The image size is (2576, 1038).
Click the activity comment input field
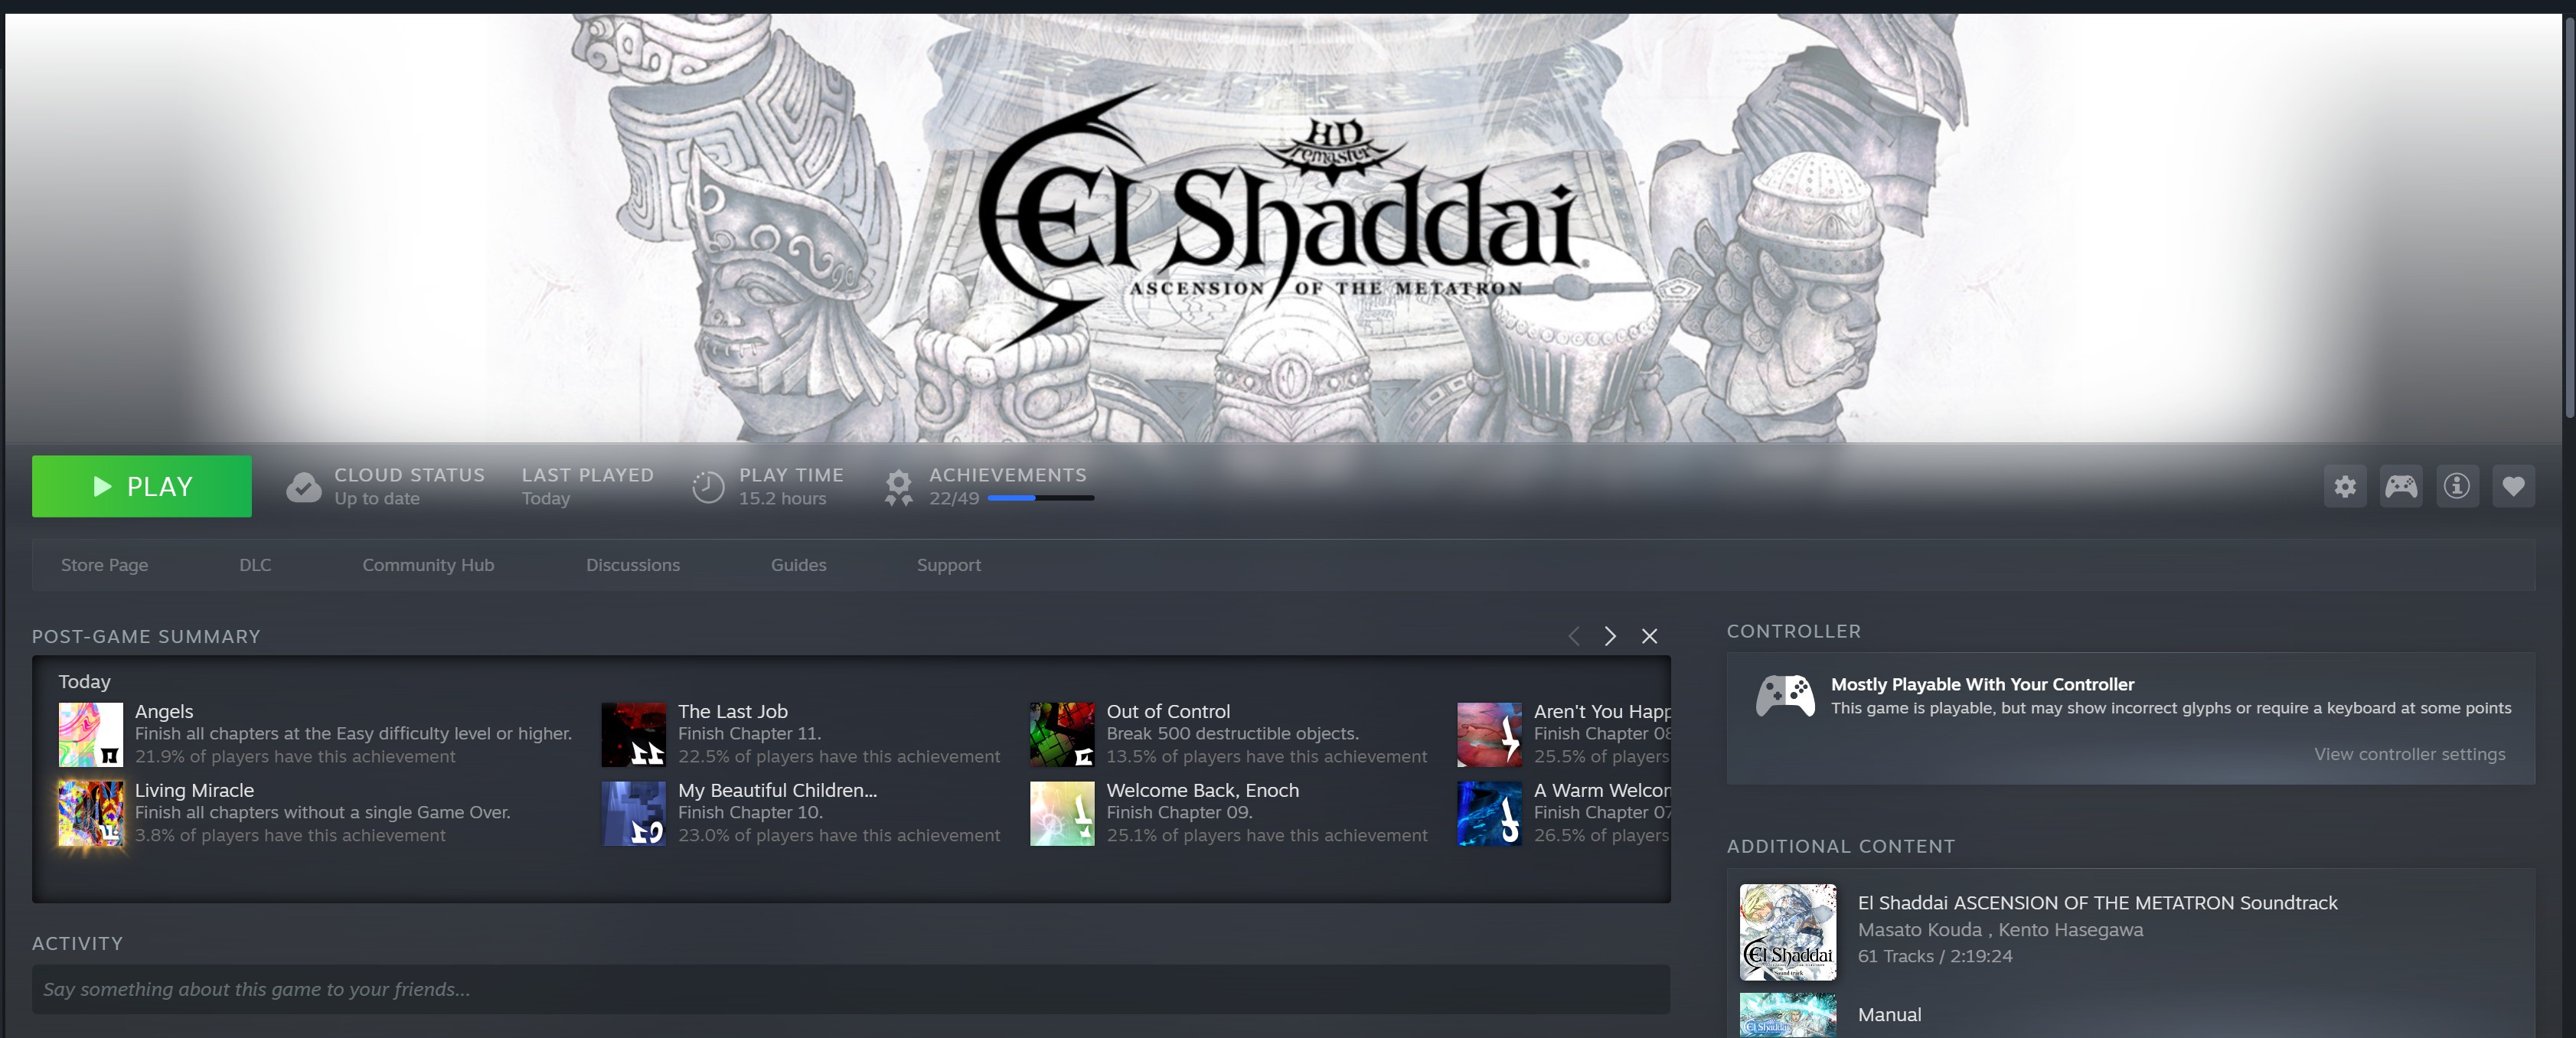pyautogui.click(x=851, y=989)
